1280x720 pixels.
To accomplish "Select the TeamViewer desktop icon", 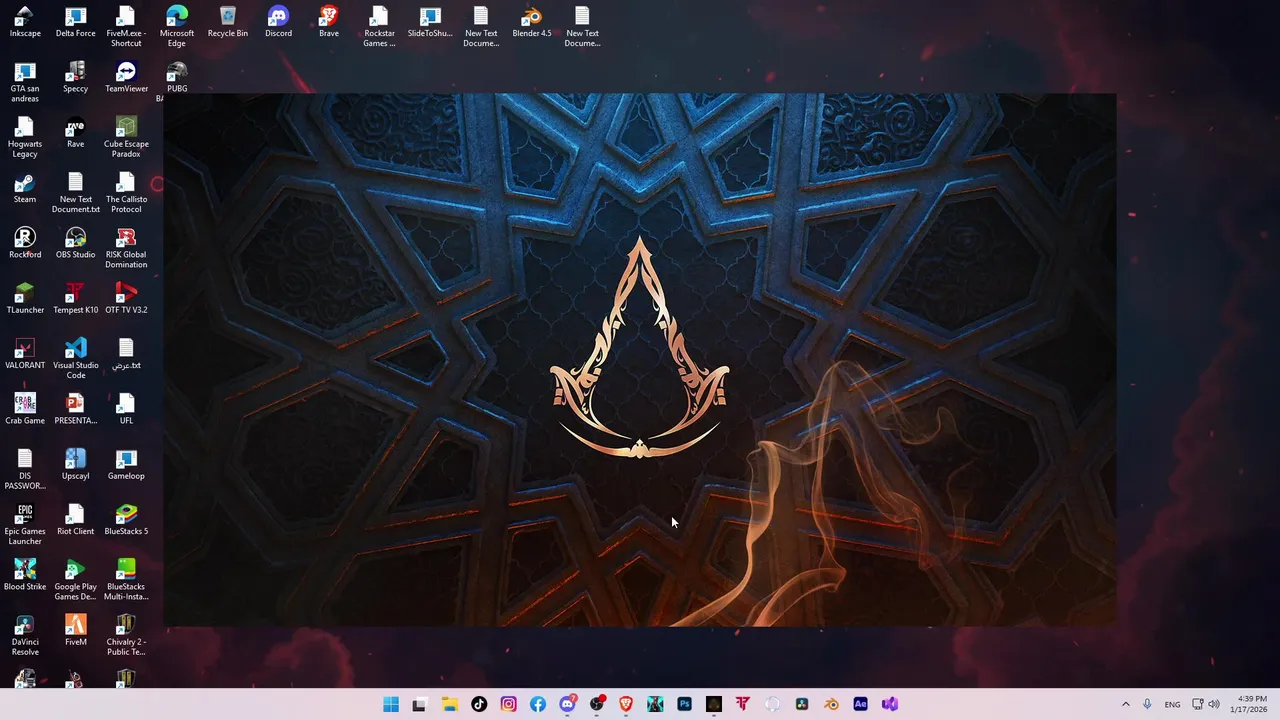I will click(126, 77).
